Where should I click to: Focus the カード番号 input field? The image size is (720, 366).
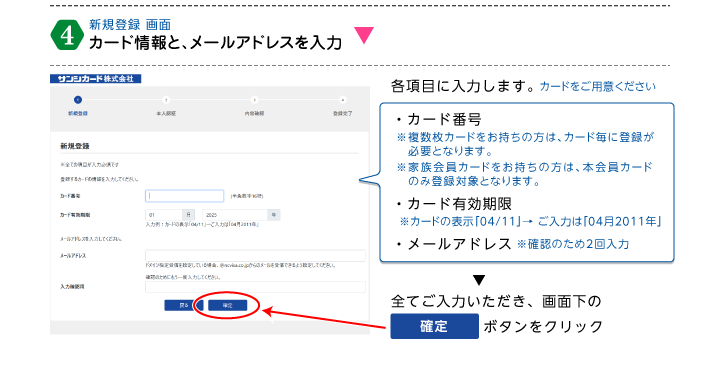(x=185, y=196)
